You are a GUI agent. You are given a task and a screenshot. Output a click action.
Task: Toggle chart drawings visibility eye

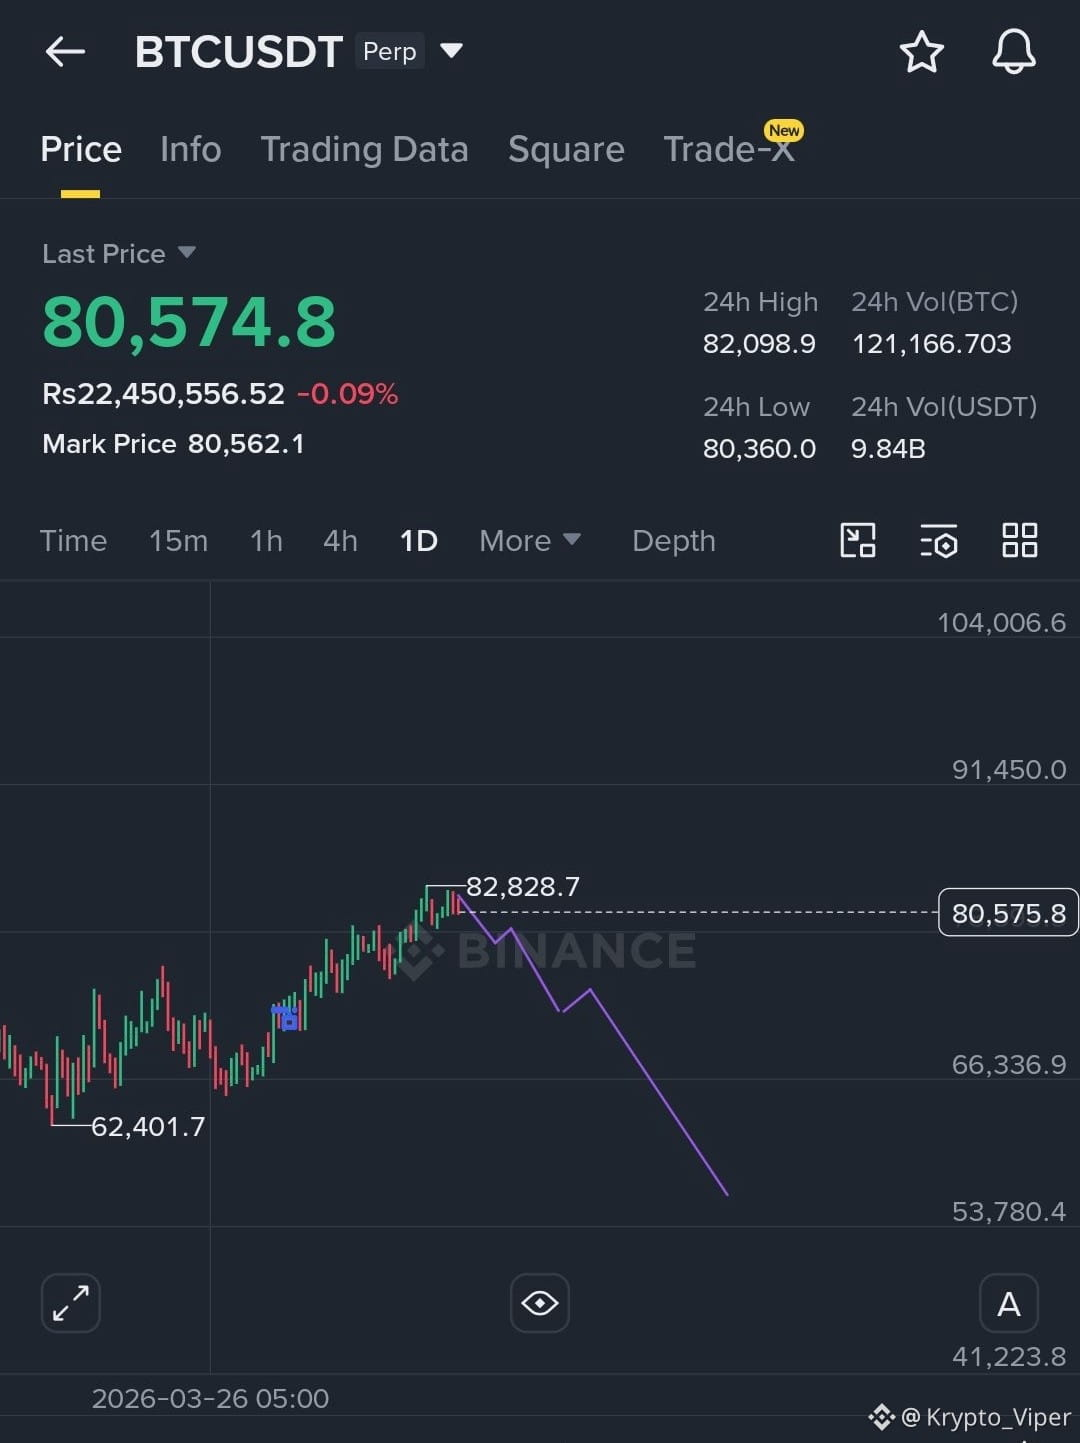[540, 1303]
